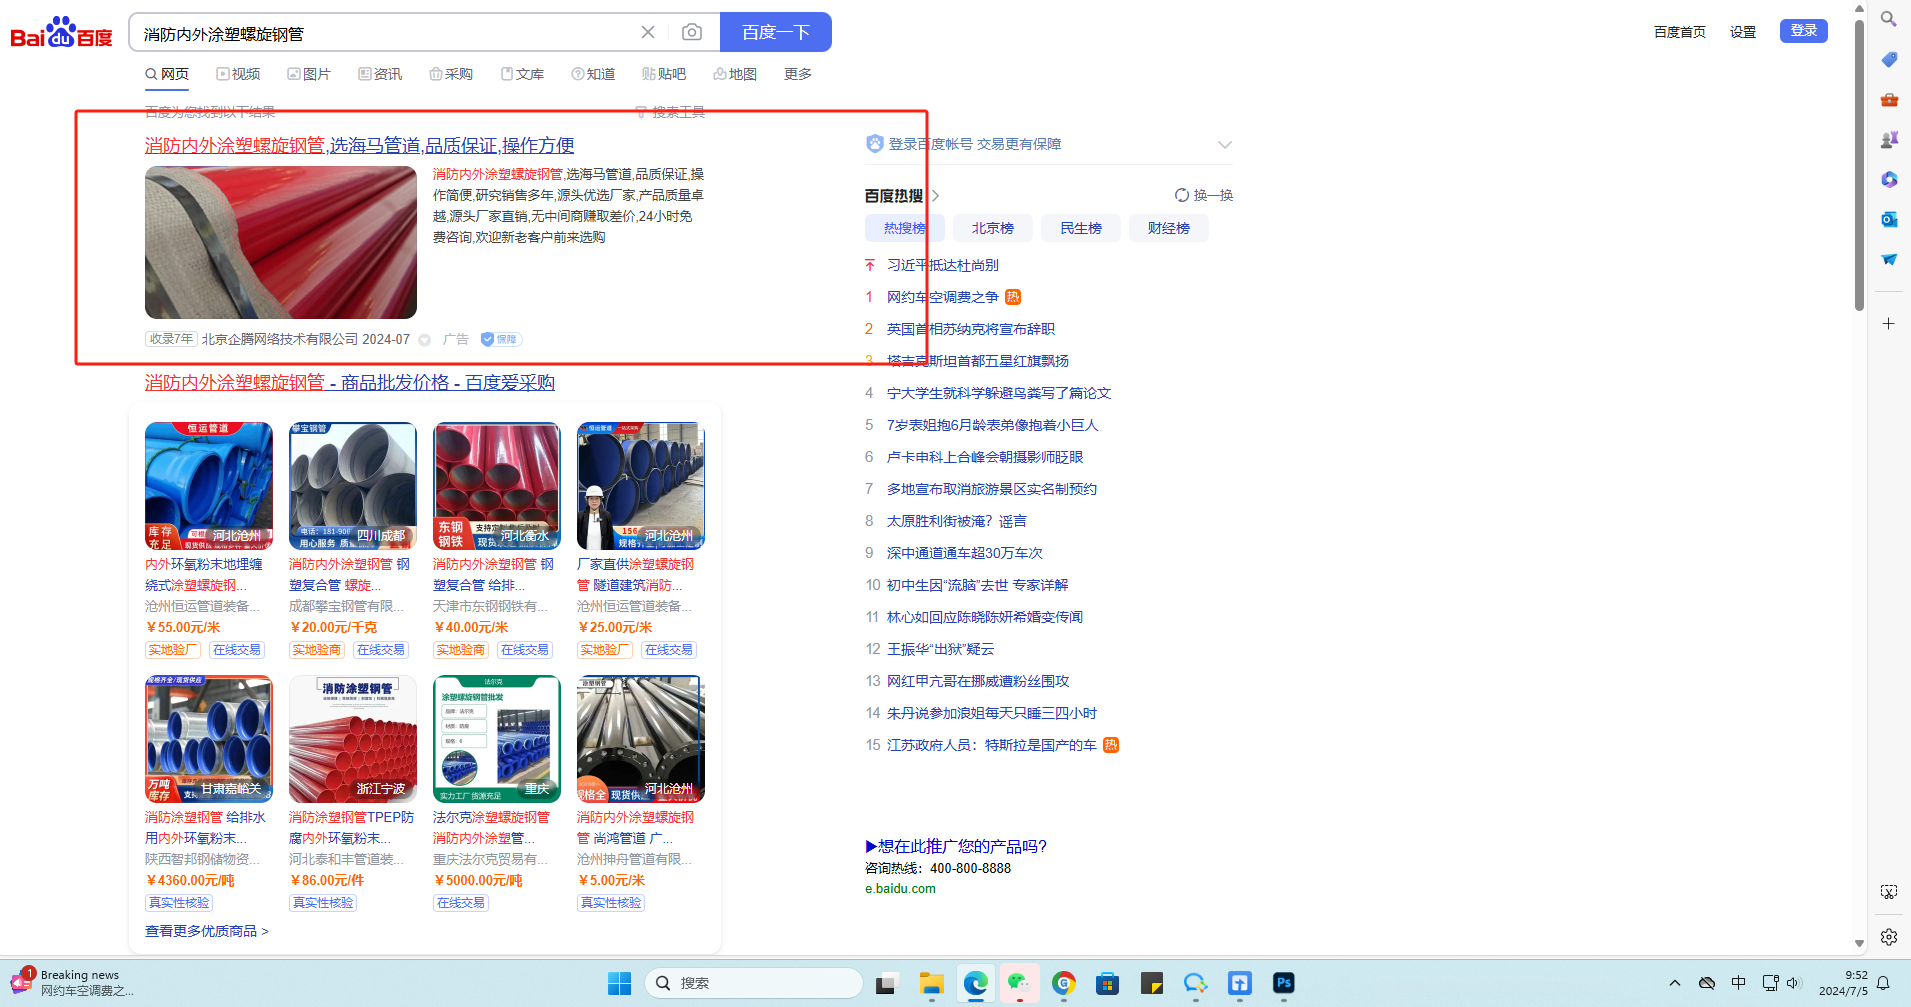
Task: Open Search in the Edge sidebar
Action: (1888, 19)
